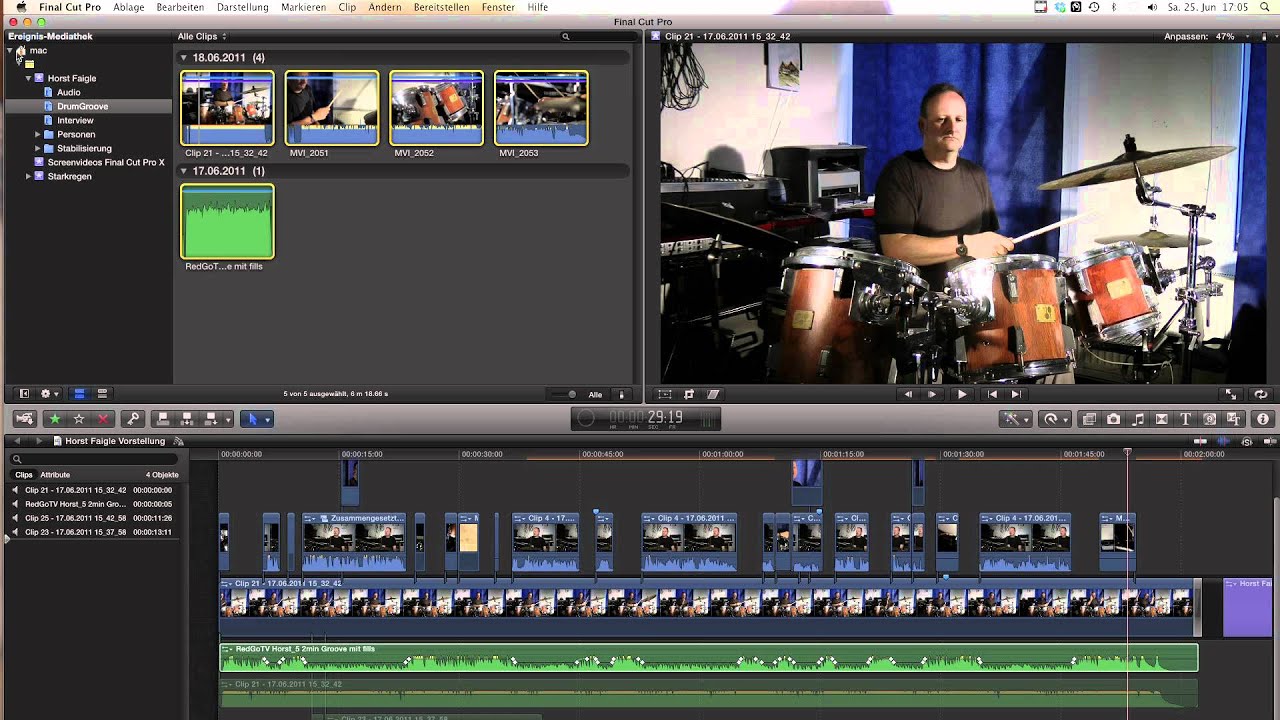Mark selection as favorite with green star
This screenshot has width=1280, height=720.
[x=55, y=419]
